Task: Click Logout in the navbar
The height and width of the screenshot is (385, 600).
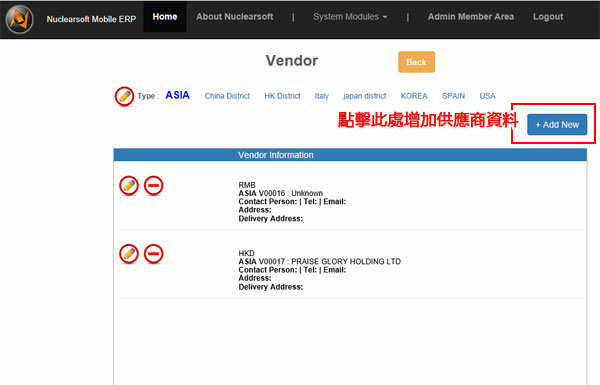Action: 548,17
